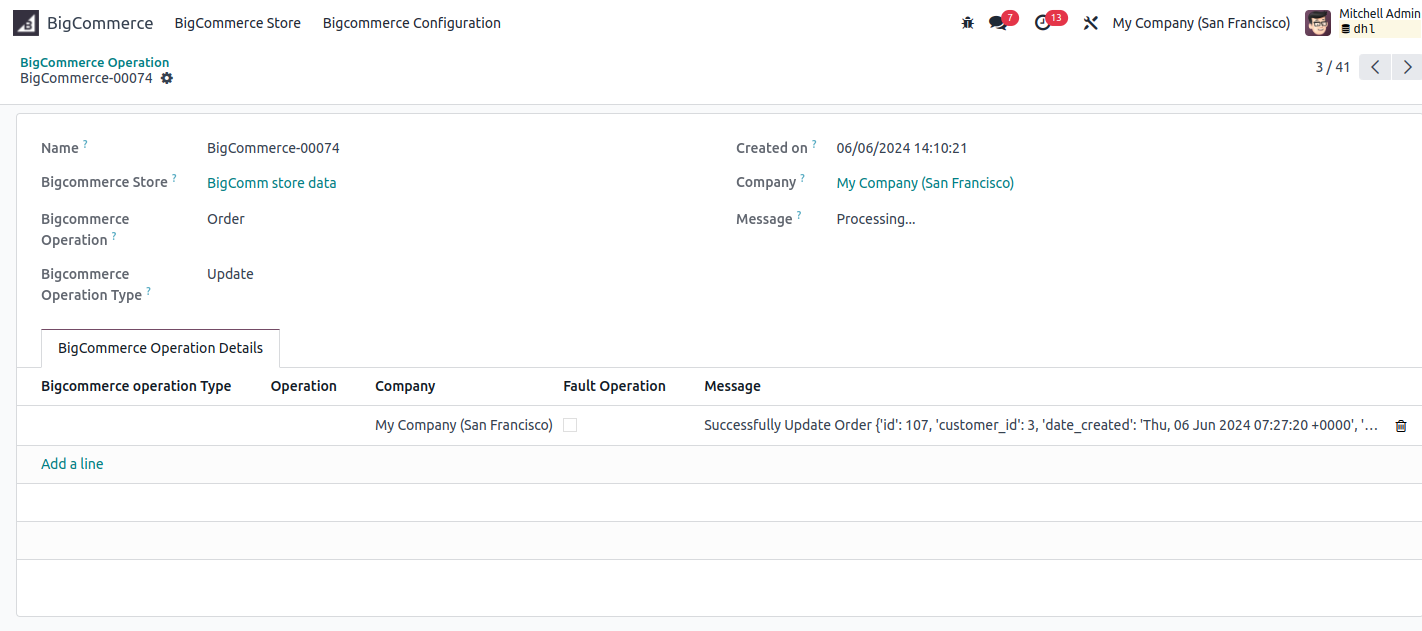Click the BigCommerce app title

[x=100, y=23]
